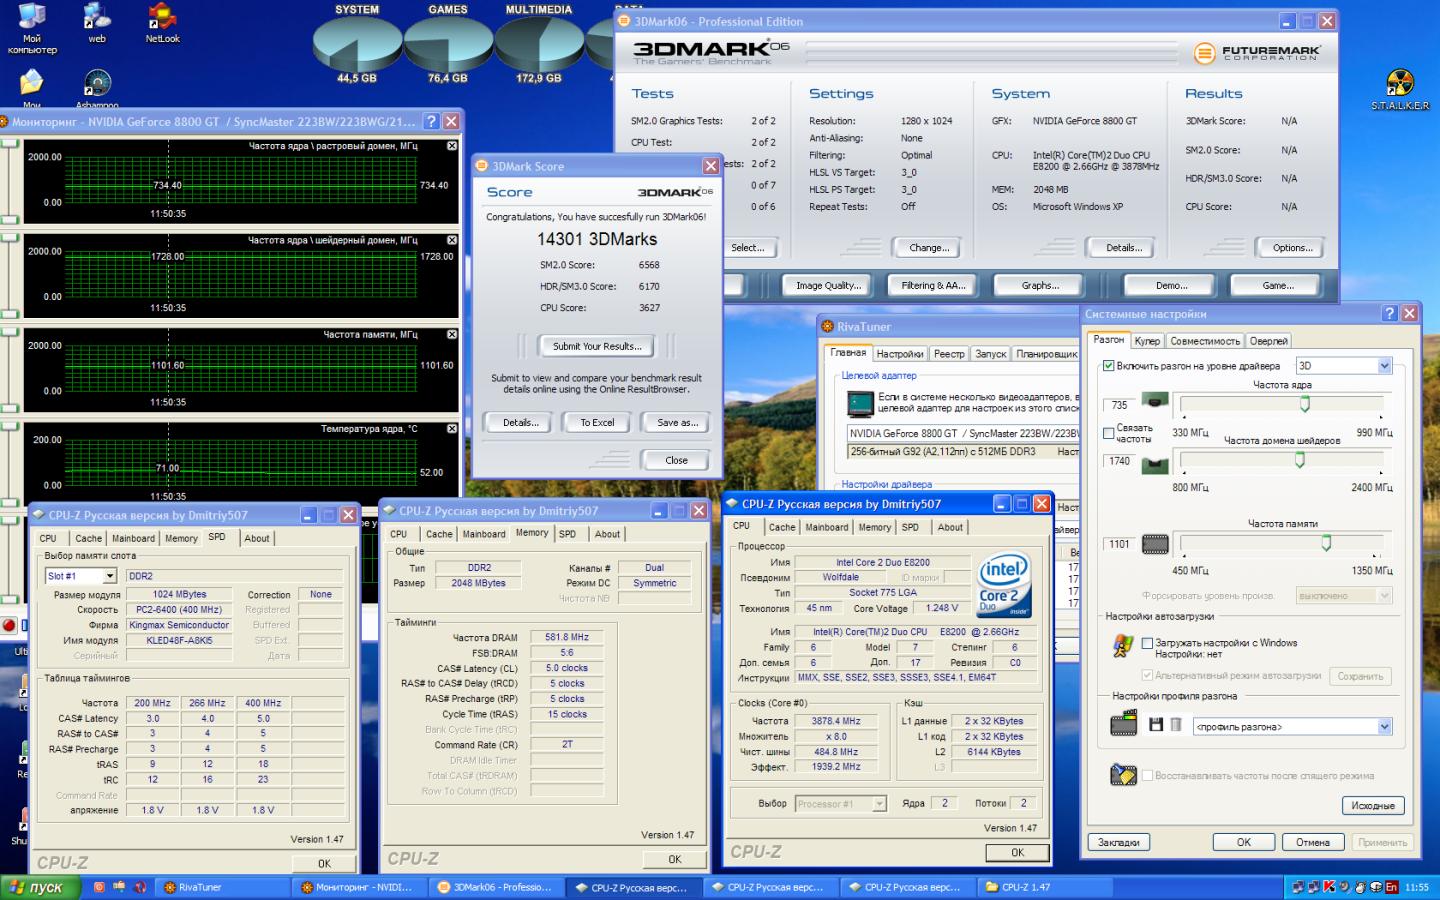Open the Настройки tab in RivaTuner
Image resolution: width=1440 pixels, height=900 pixels.
click(x=900, y=354)
